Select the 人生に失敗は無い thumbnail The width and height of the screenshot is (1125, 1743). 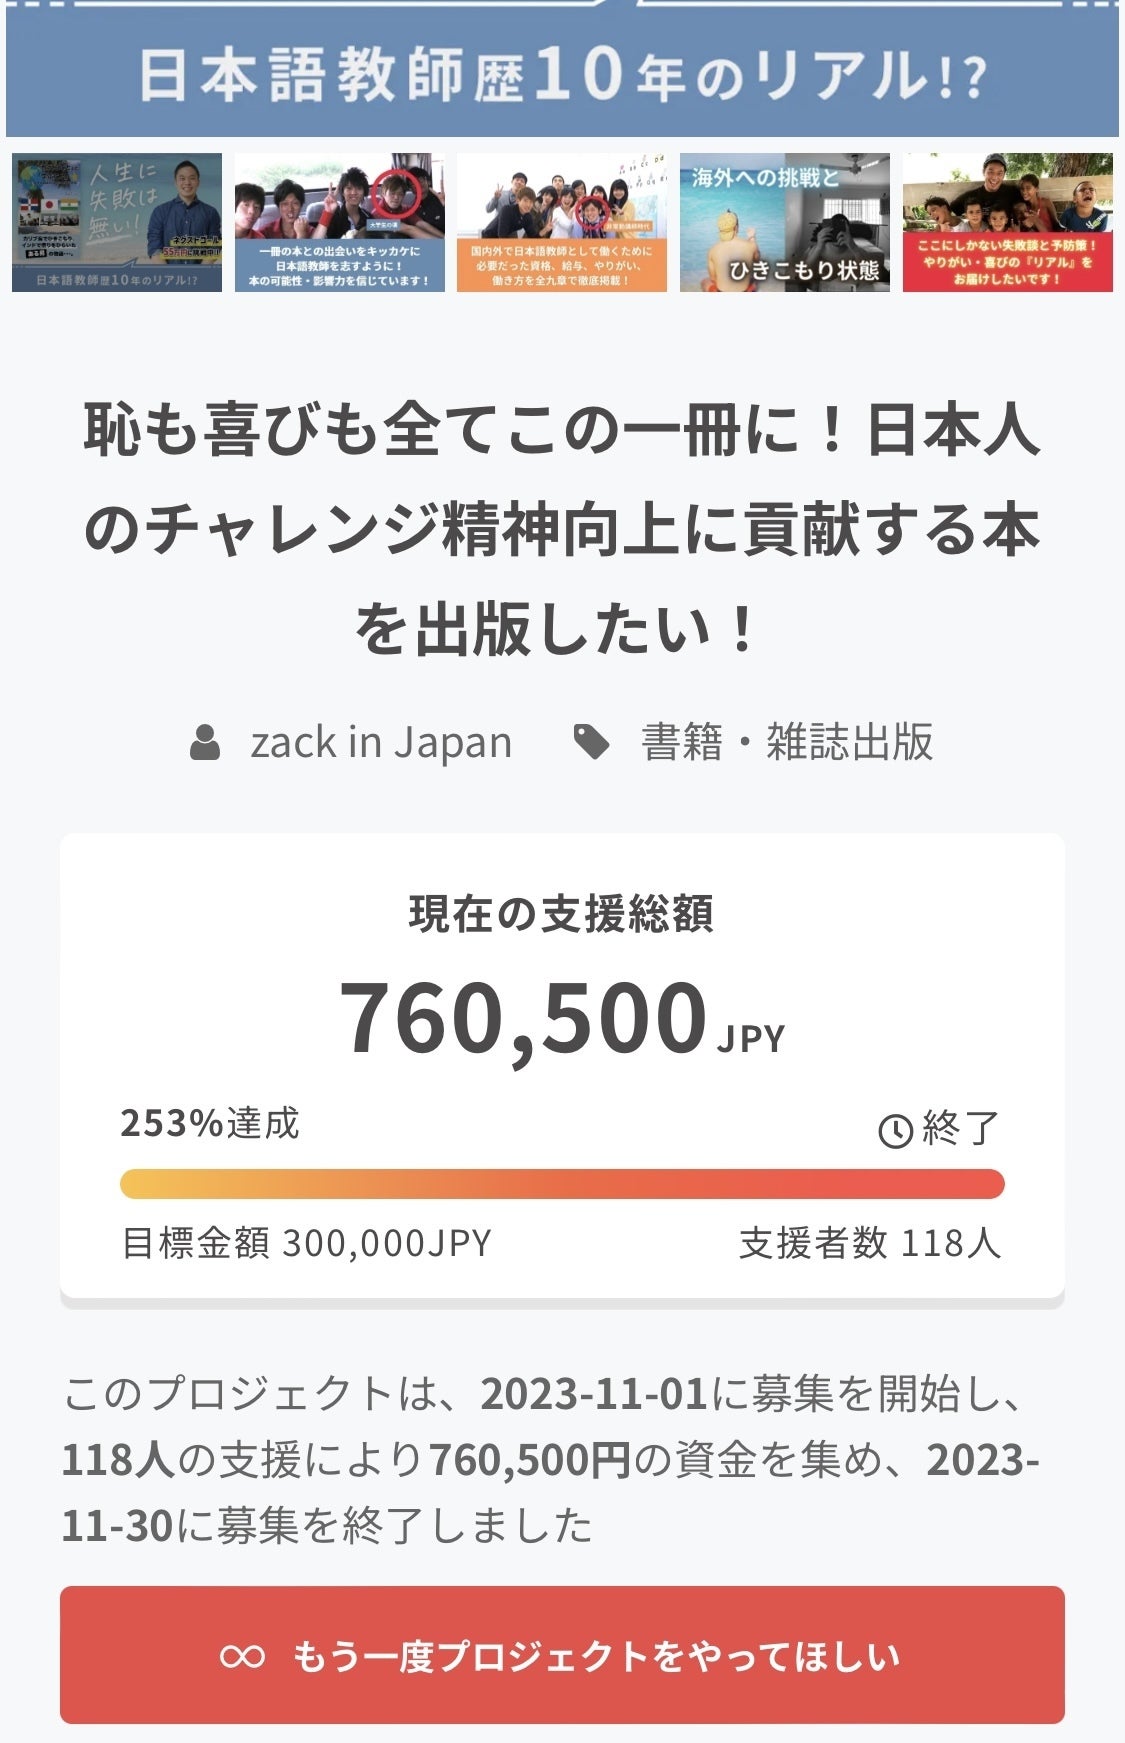(x=117, y=223)
